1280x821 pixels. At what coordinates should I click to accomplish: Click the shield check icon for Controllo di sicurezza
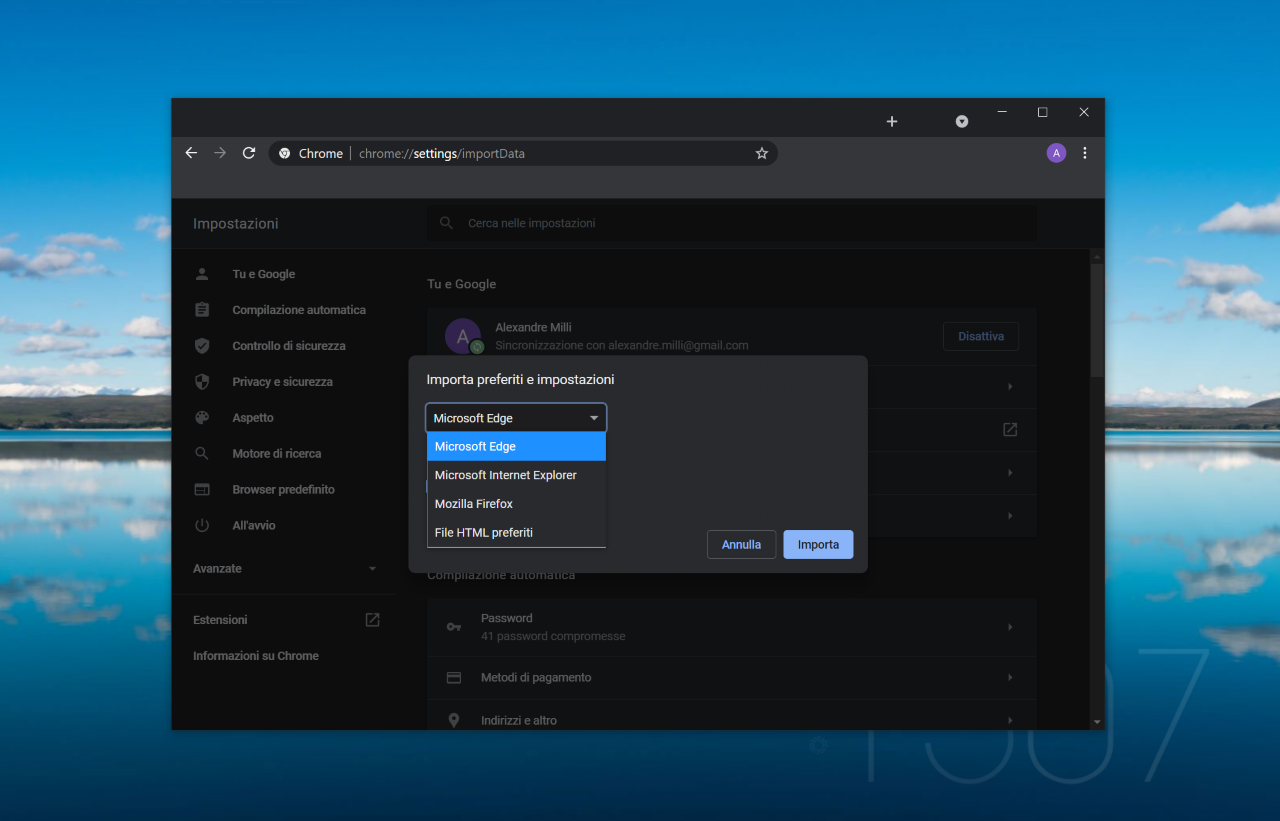[x=202, y=346]
